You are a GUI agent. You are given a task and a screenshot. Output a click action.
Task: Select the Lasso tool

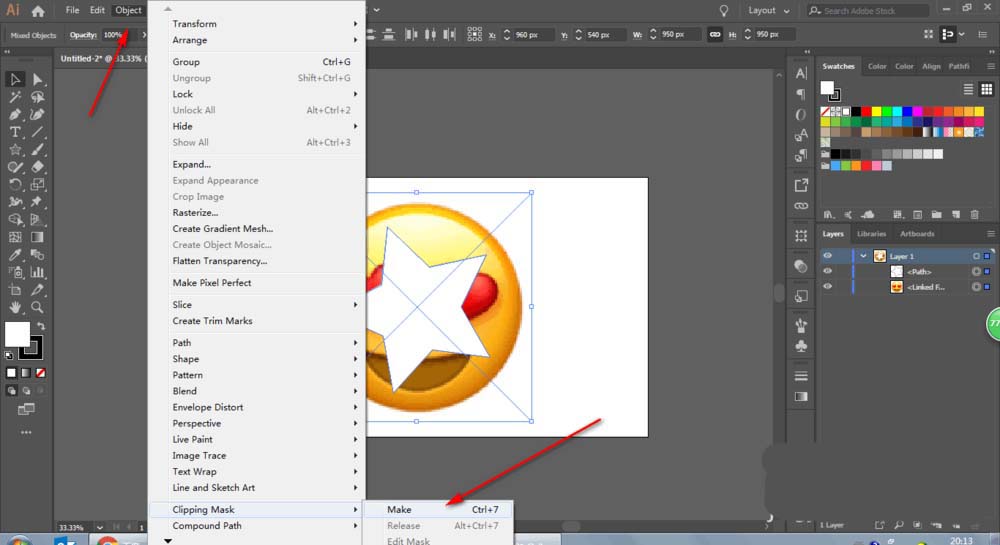point(38,97)
